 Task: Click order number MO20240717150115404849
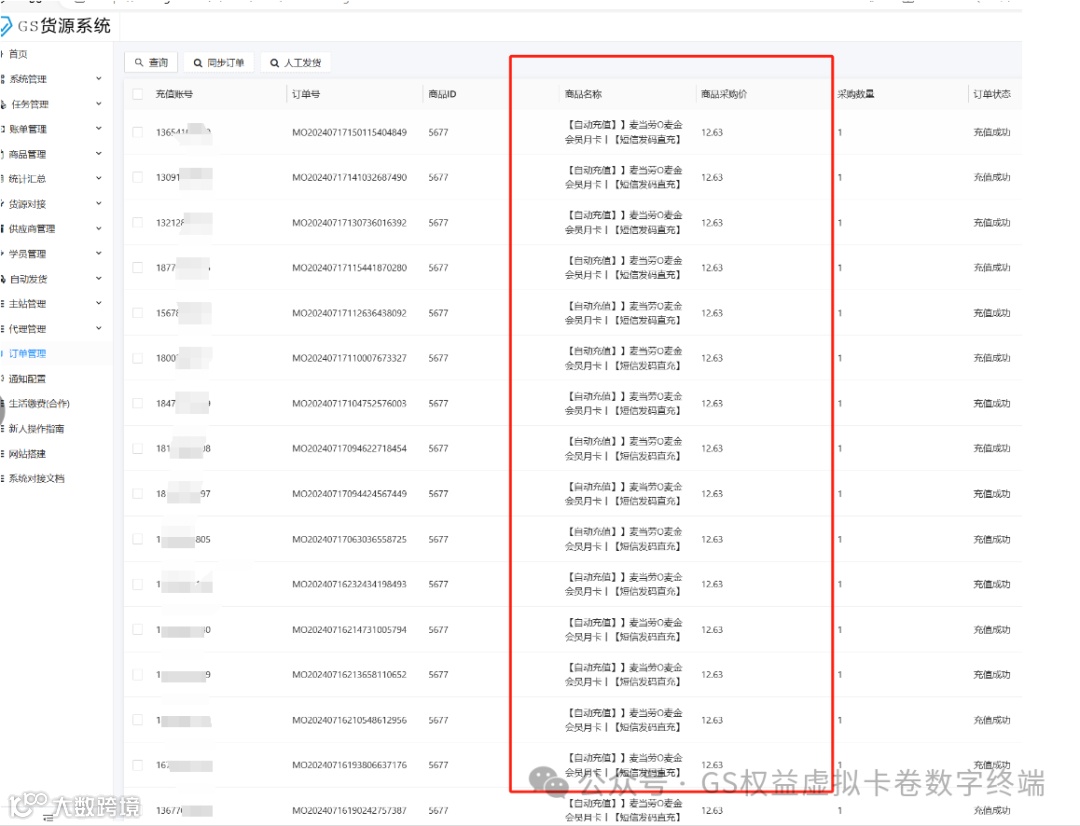pyautogui.click(x=349, y=132)
